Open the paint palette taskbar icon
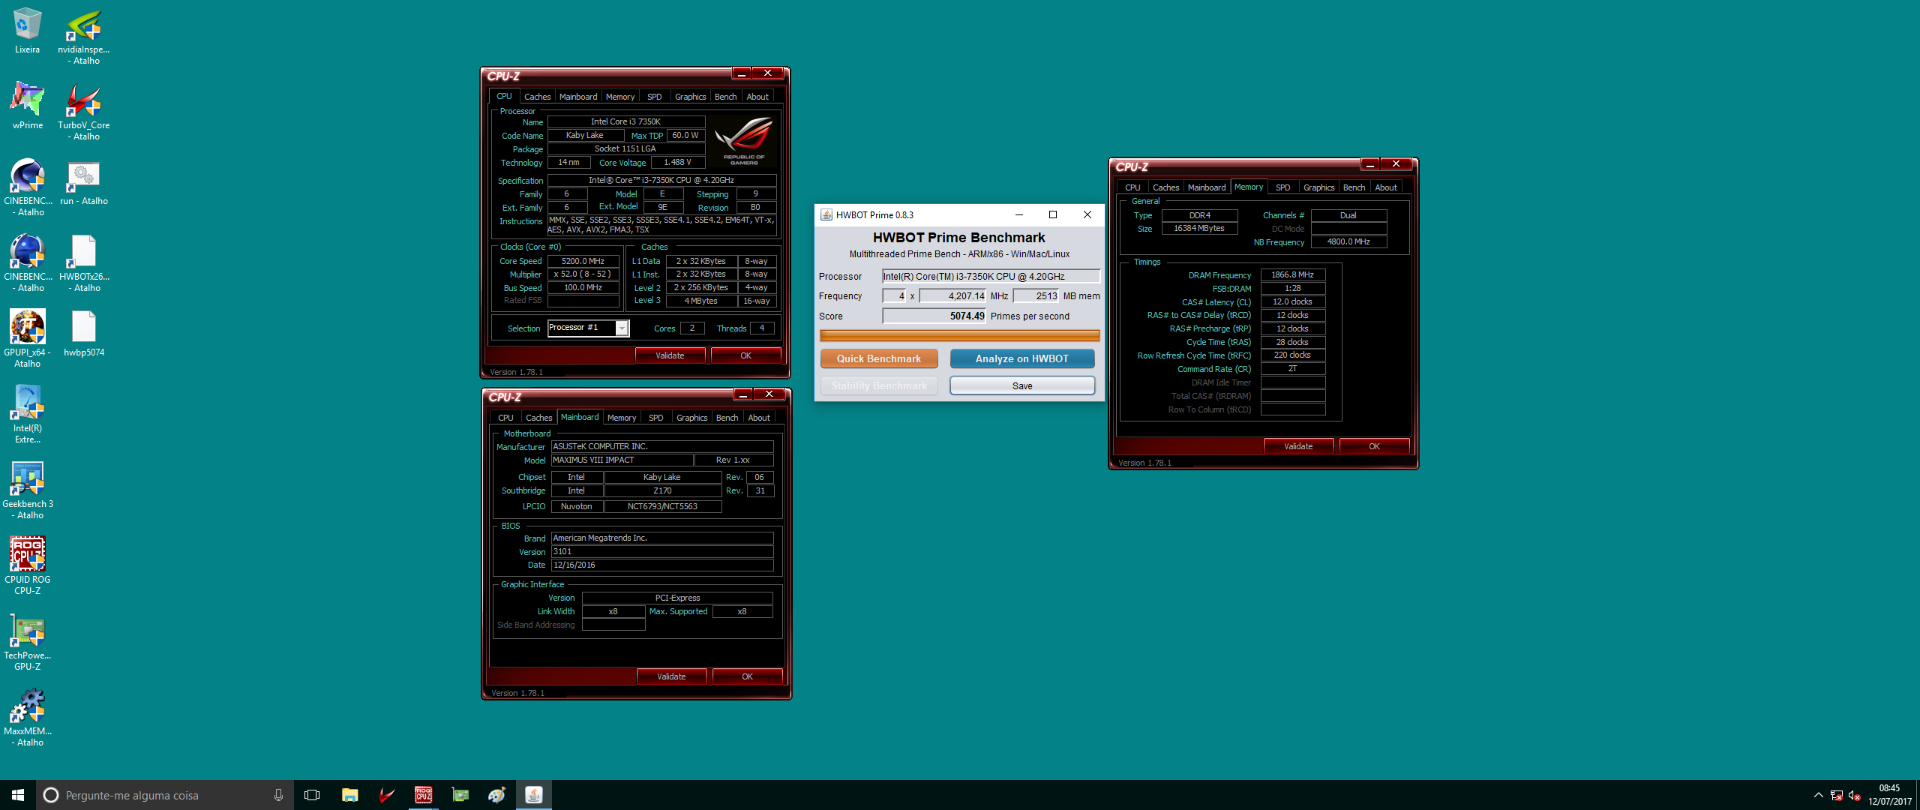1920x810 pixels. pyautogui.click(x=497, y=795)
